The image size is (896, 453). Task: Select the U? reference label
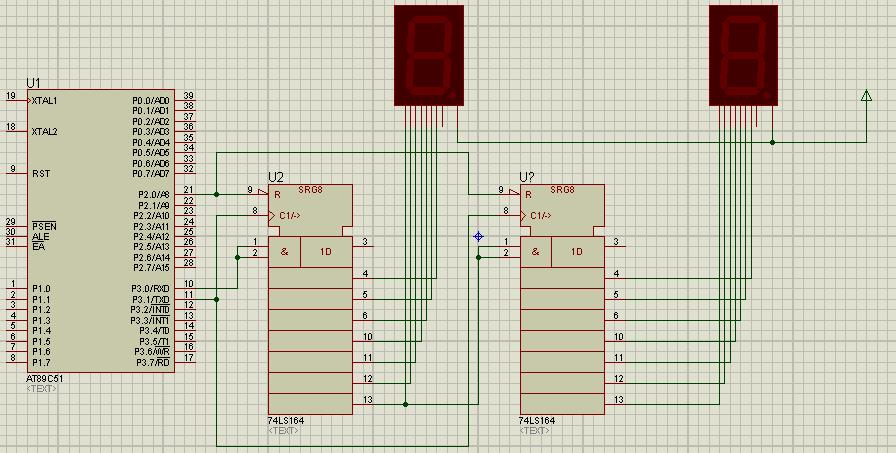(x=527, y=178)
